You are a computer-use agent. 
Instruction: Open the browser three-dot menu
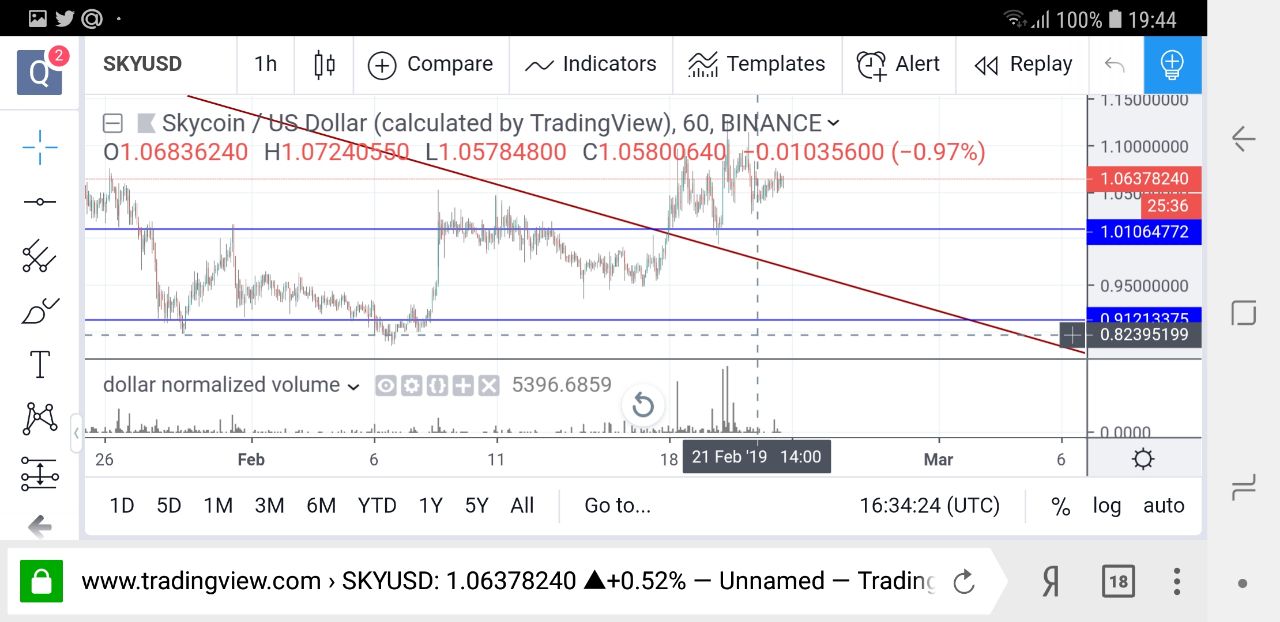(x=1178, y=581)
